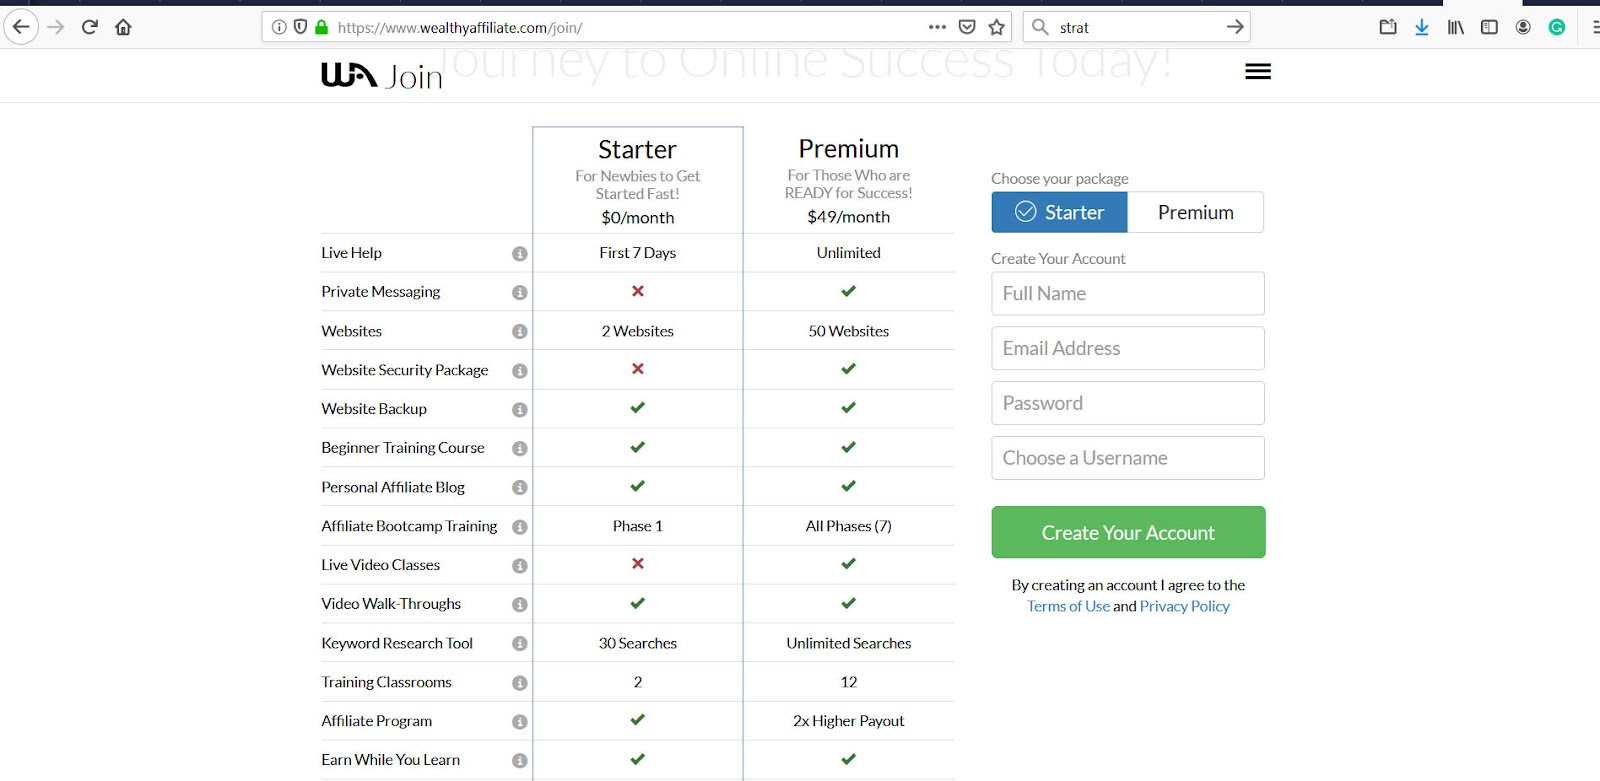Open the library icon in toolbar
This screenshot has width=1600, height=781.
(1455, 27)
